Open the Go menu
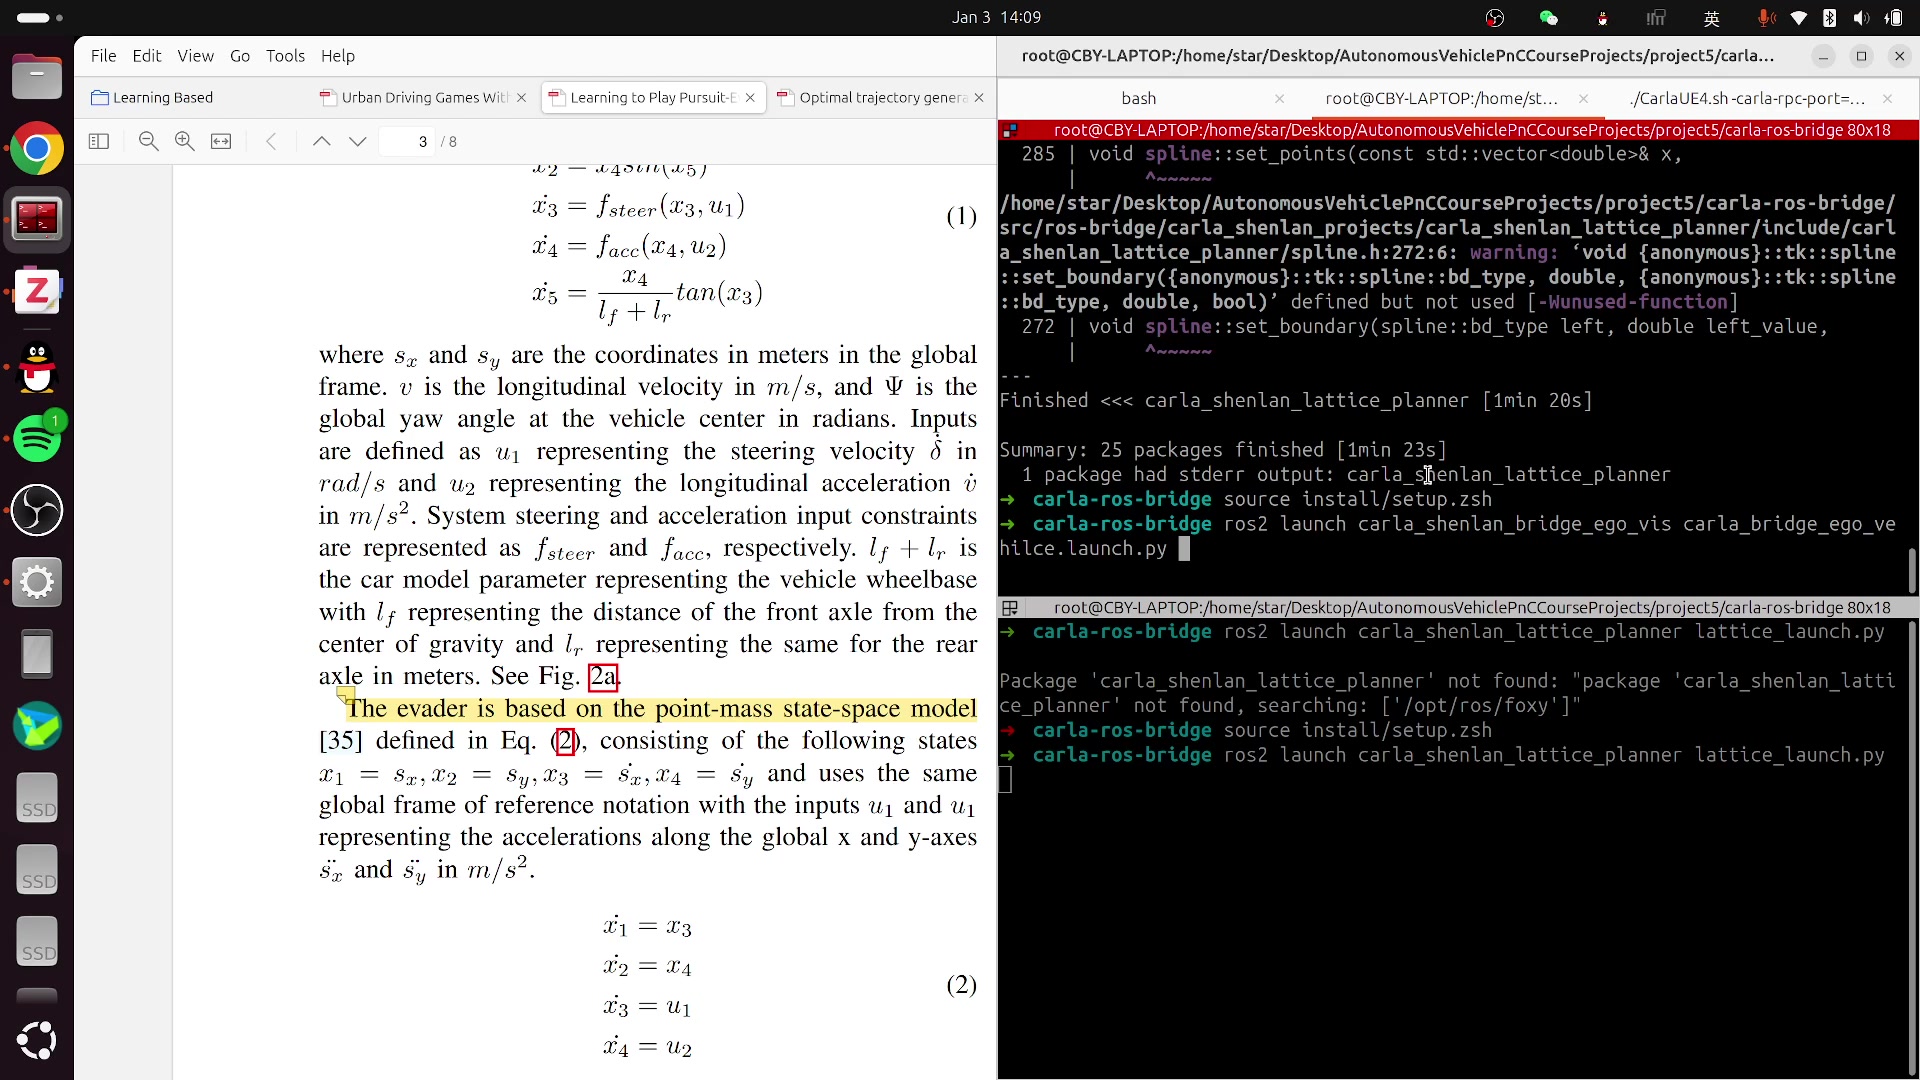The image size is (1920, 1080). (x=240, y=56)
